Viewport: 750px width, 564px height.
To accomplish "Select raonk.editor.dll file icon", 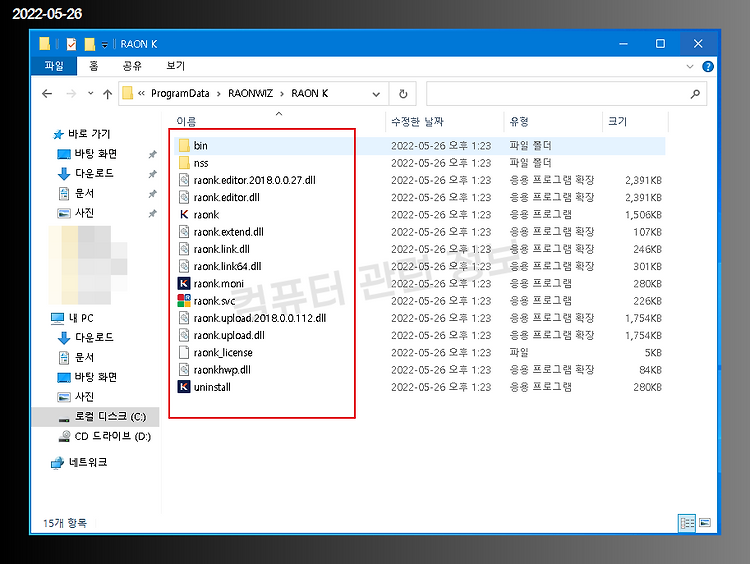I will (184, 197).
